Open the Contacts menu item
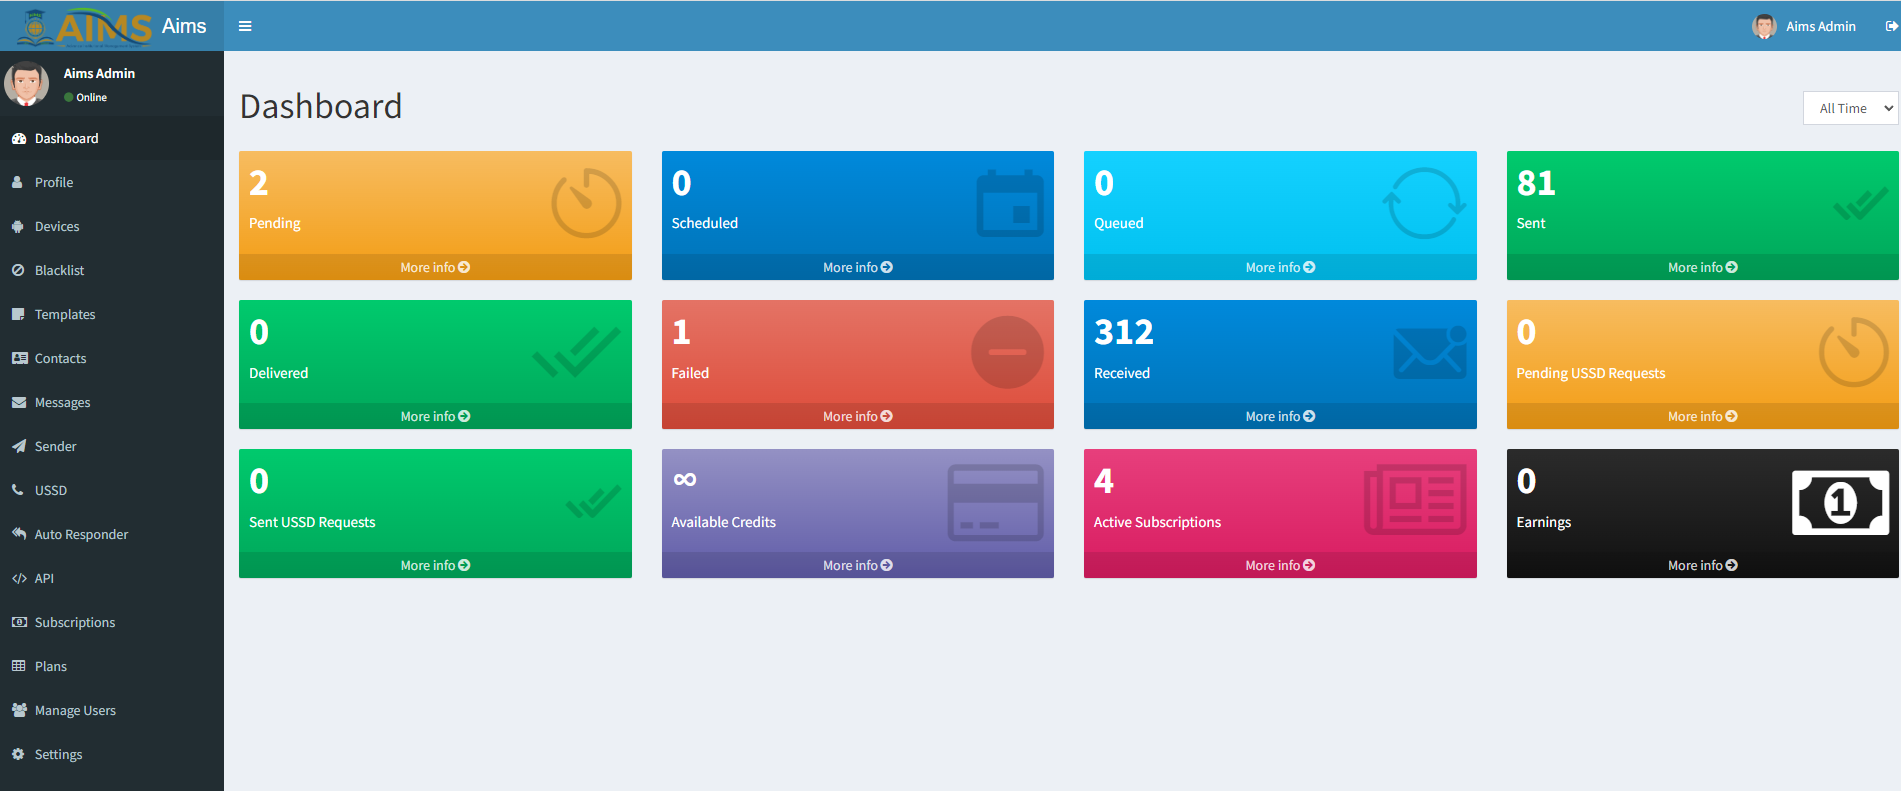The width and height of the screenshot is (1901, 791). click(x=60, y=359)
